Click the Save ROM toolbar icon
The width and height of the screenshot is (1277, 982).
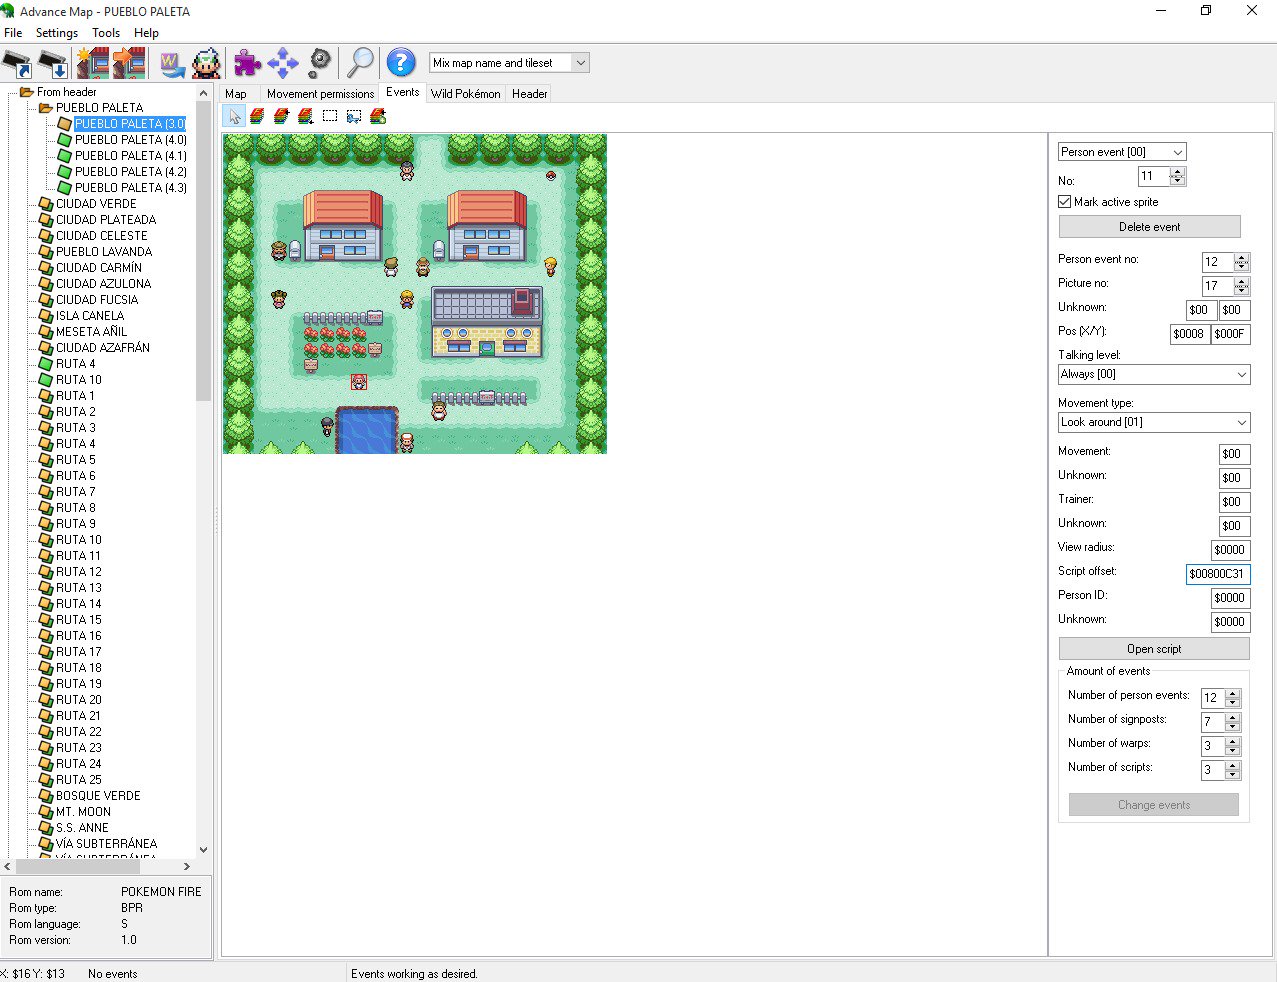click(x=53, y=63)
